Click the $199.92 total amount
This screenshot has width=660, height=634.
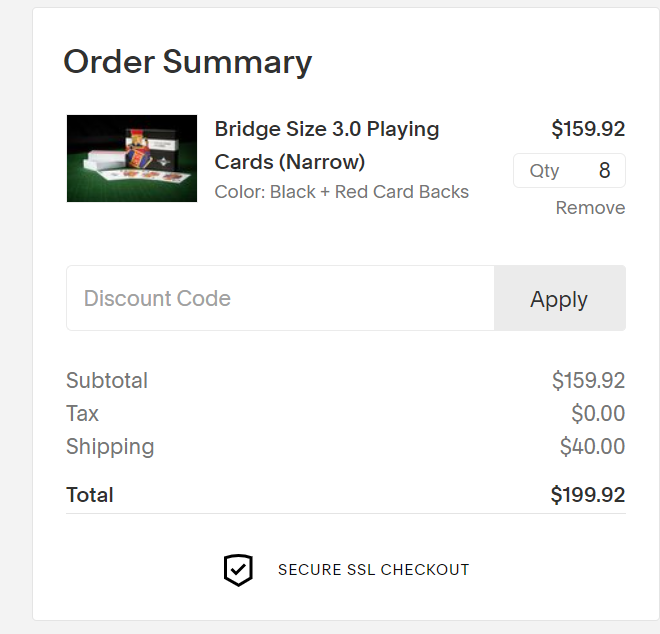click(x=588, y=495)
